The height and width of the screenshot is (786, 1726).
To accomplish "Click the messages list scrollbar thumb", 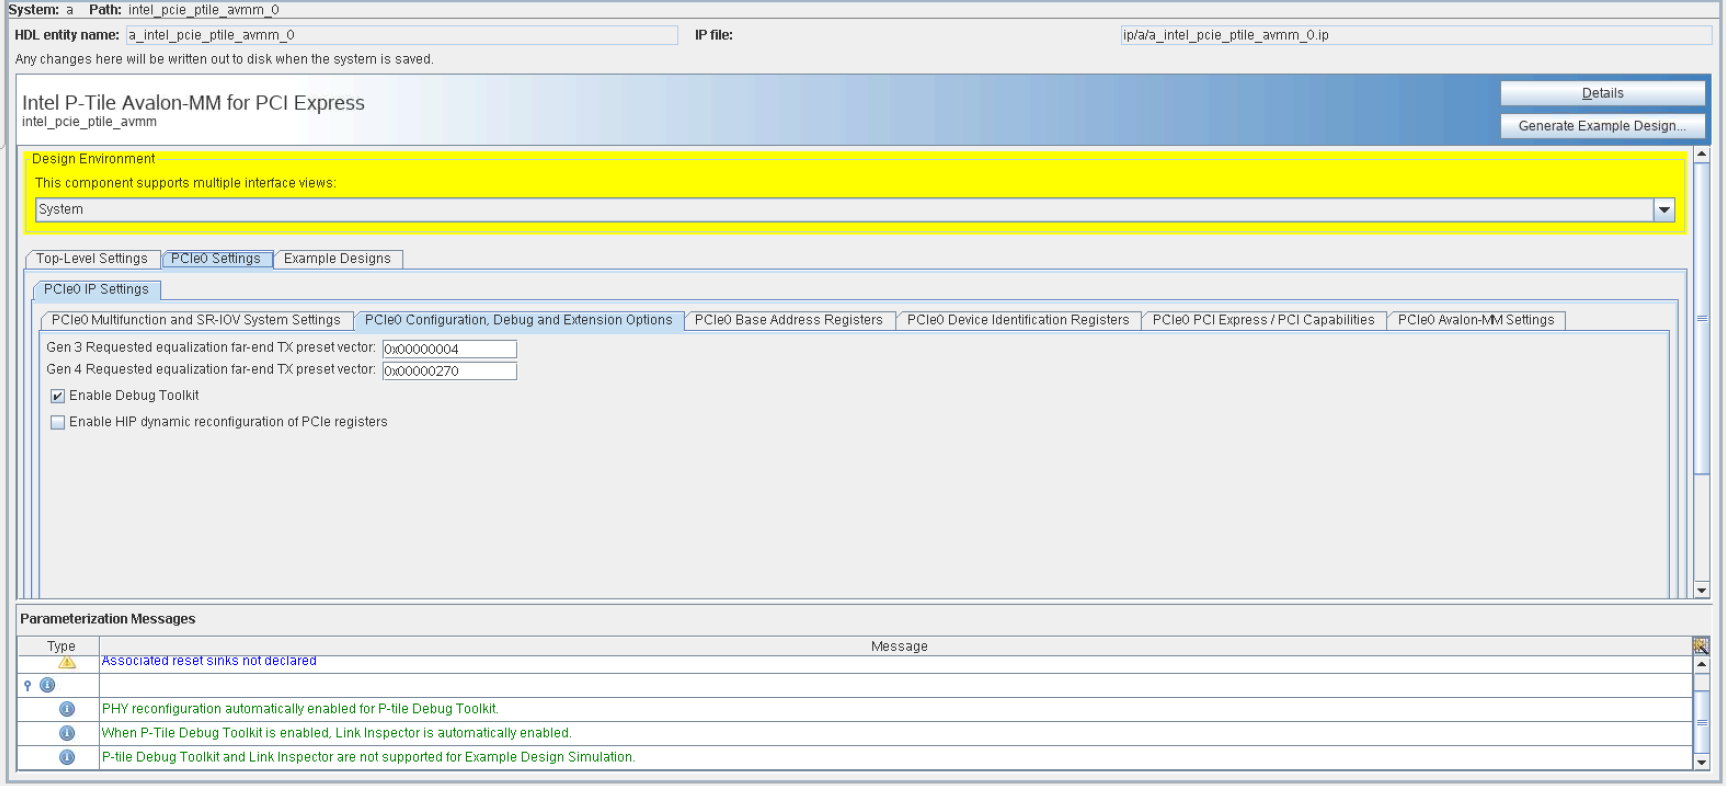I will (x=1701, y=722).
